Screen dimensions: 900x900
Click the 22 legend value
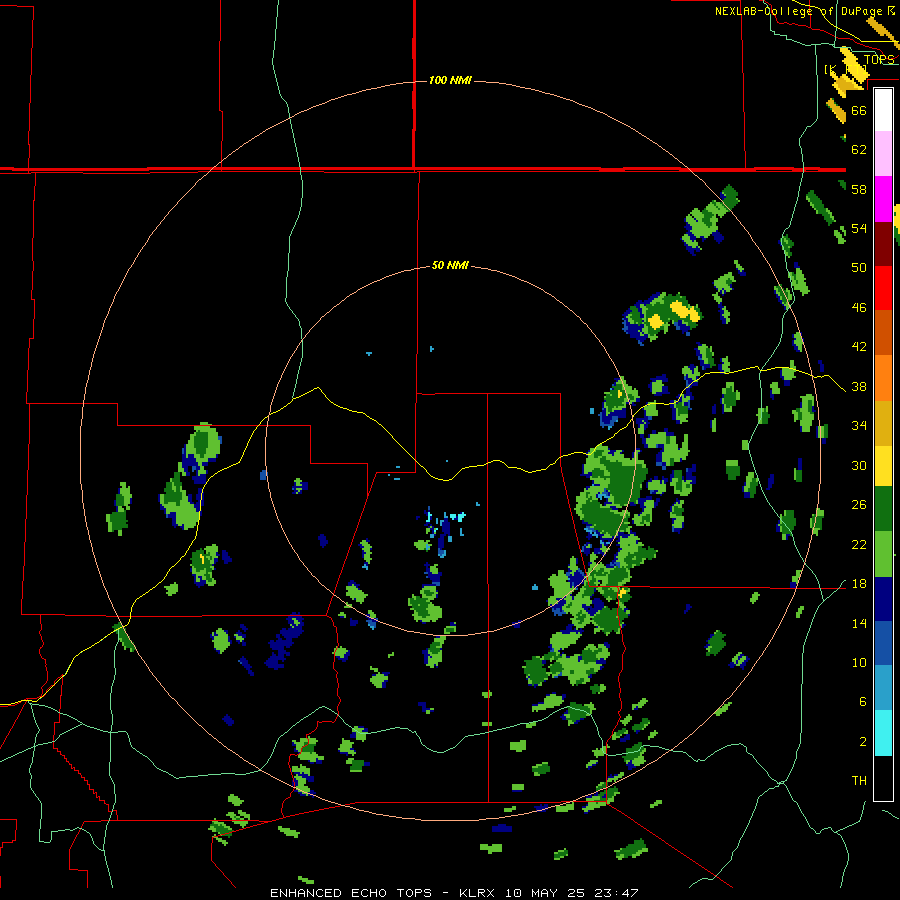(x=859, y=545)
